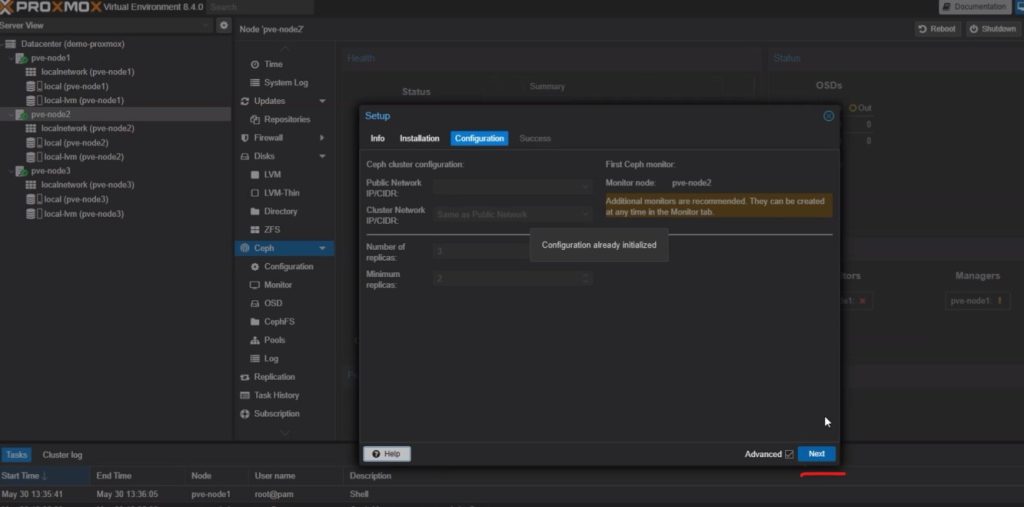Open the Ceph Log menu item
1024x507 pixels.
[271, 359]
